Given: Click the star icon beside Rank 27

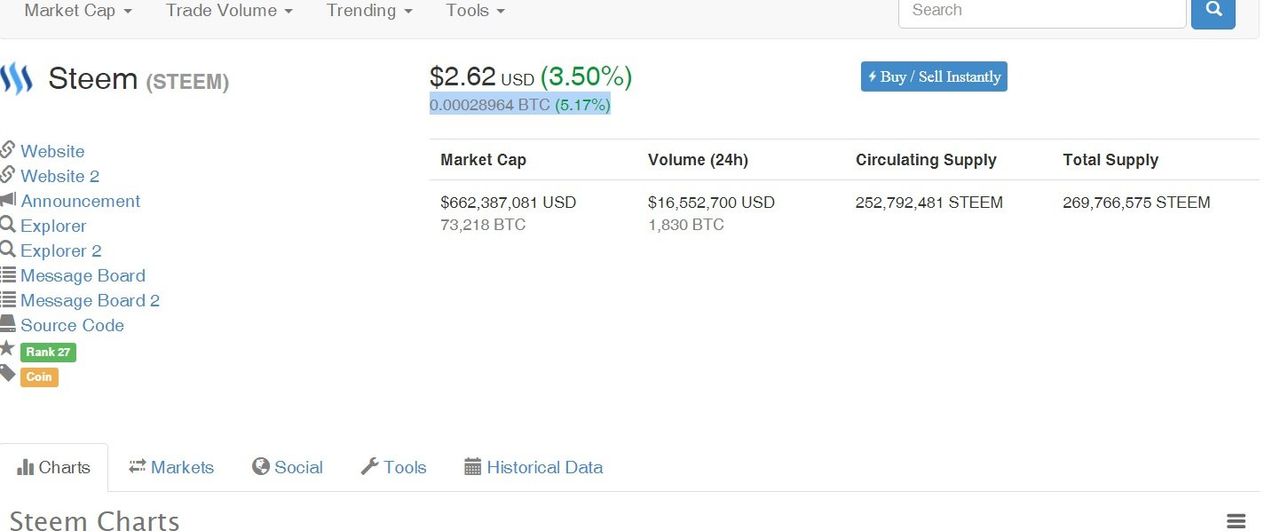Looking at the screenshot, I should pyautogui.click(x=7, y=349).
